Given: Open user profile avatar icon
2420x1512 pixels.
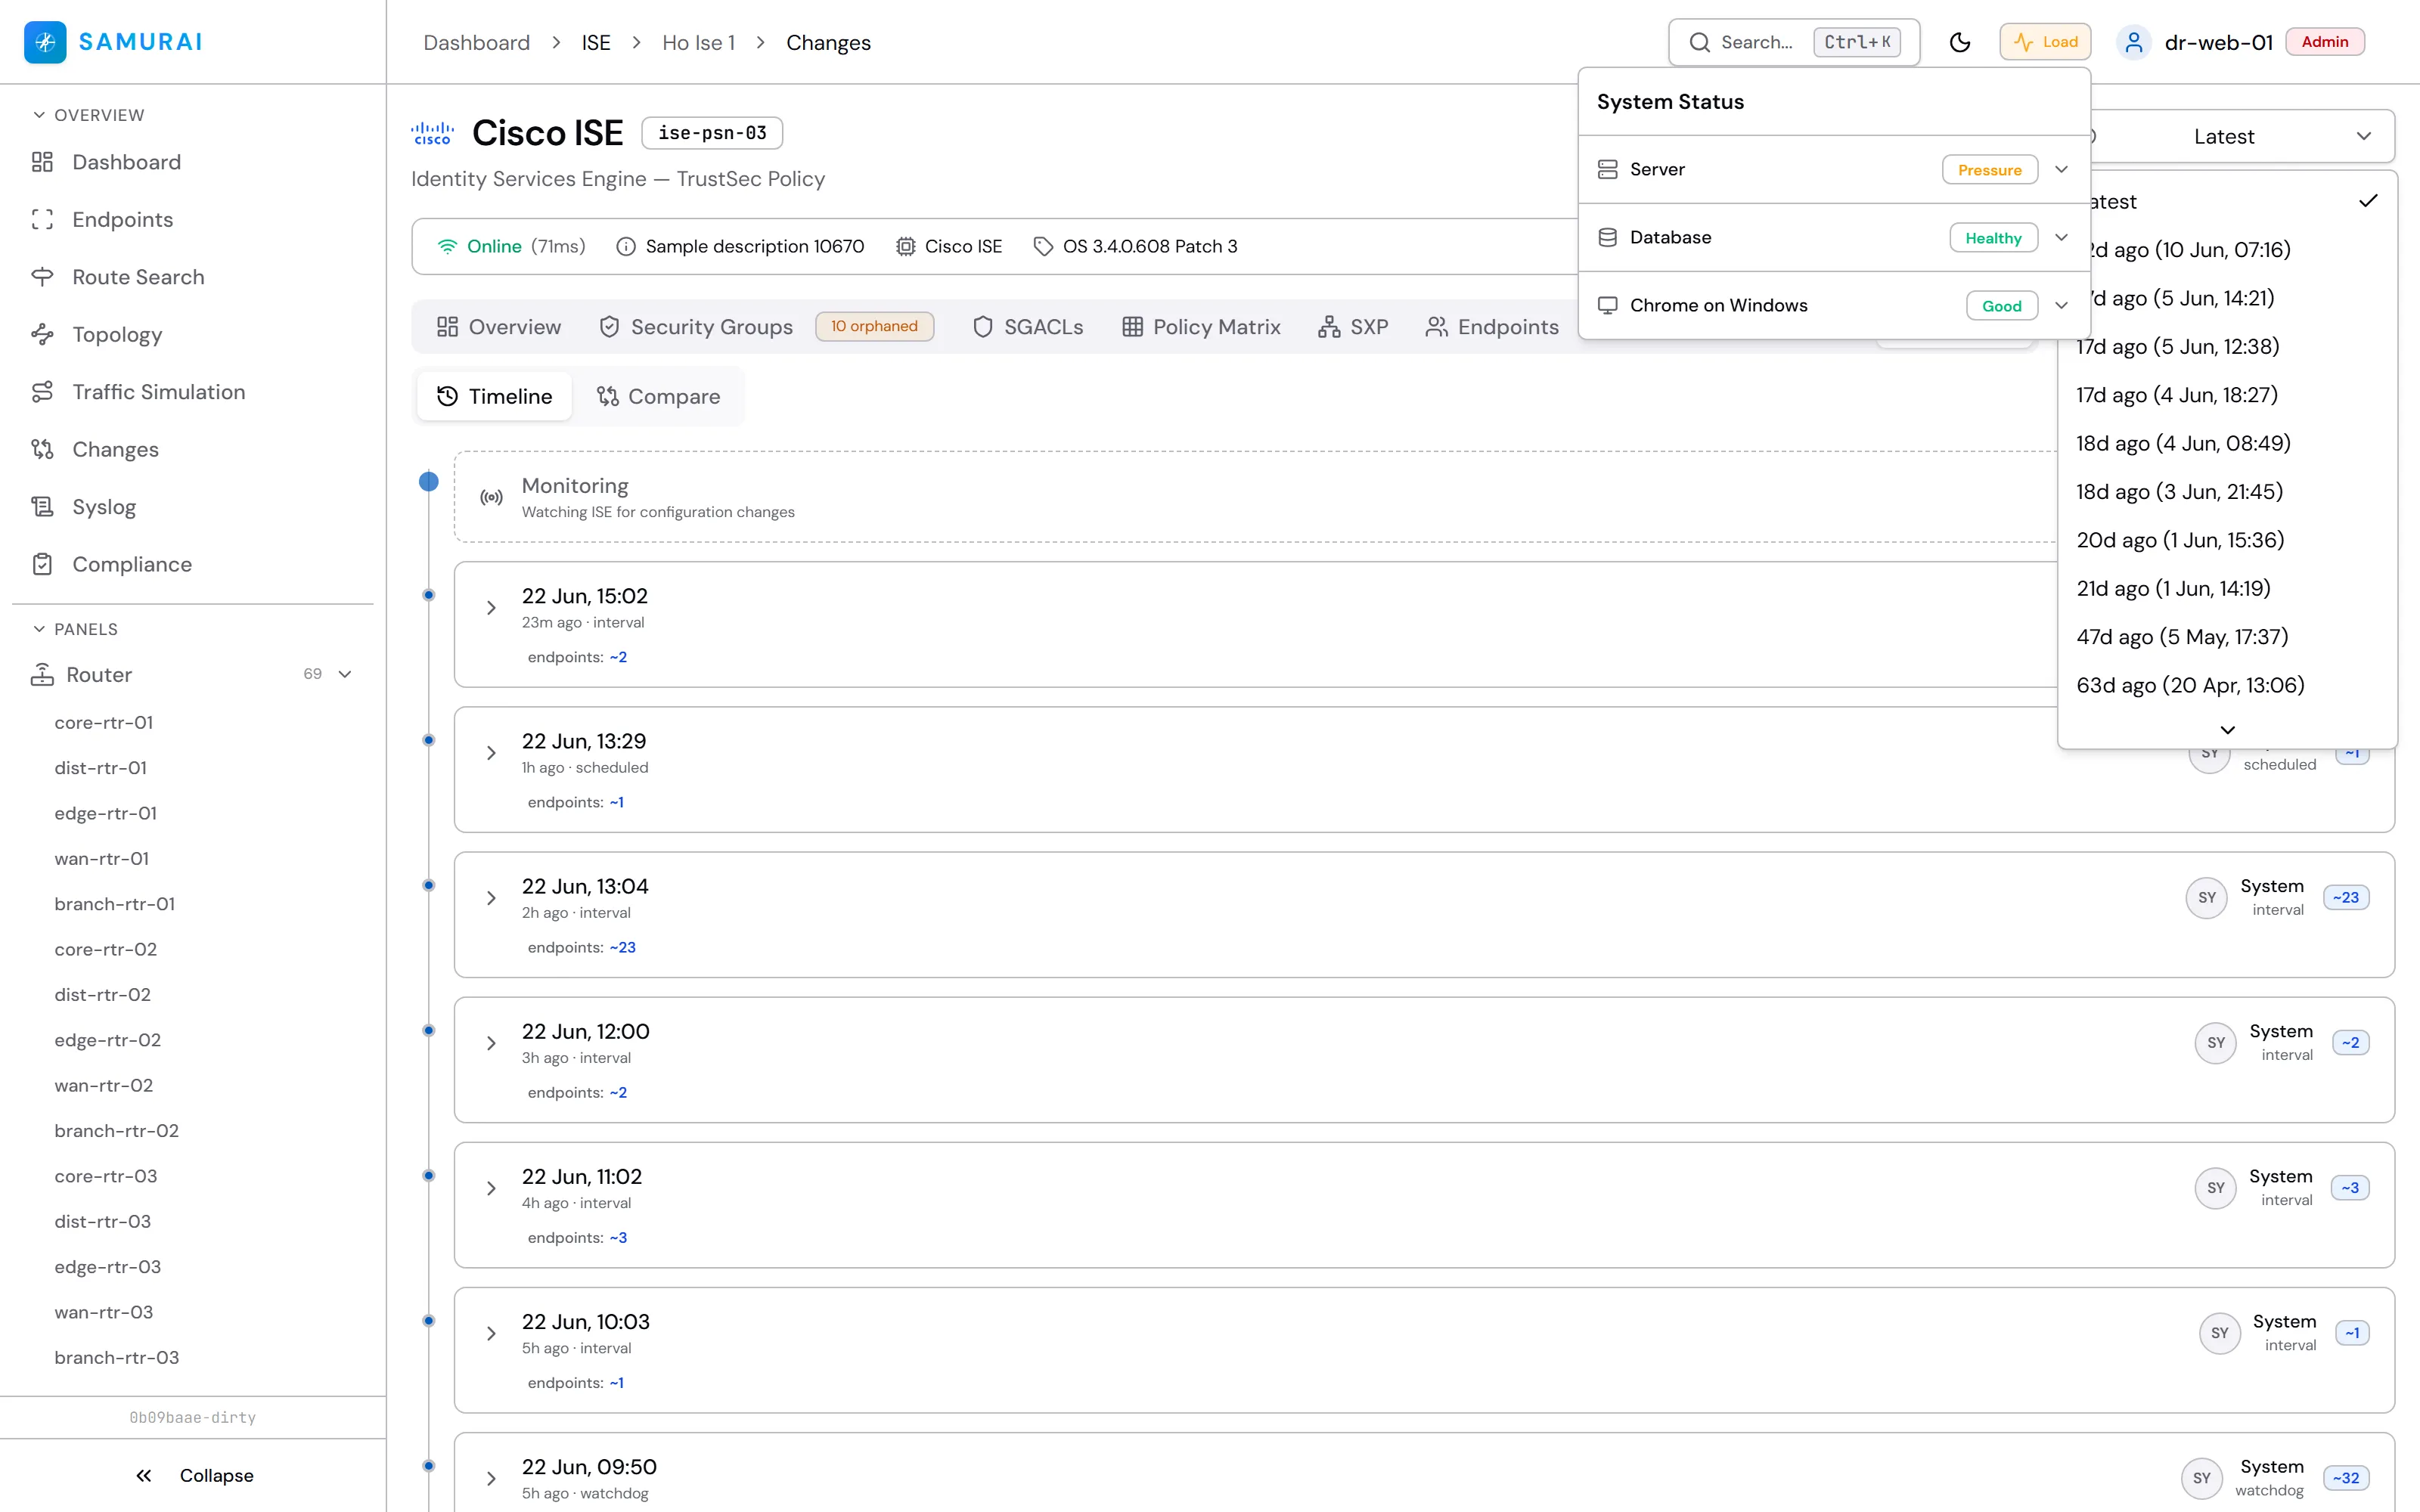Looking at the screenshot, I should point(2134,42).
